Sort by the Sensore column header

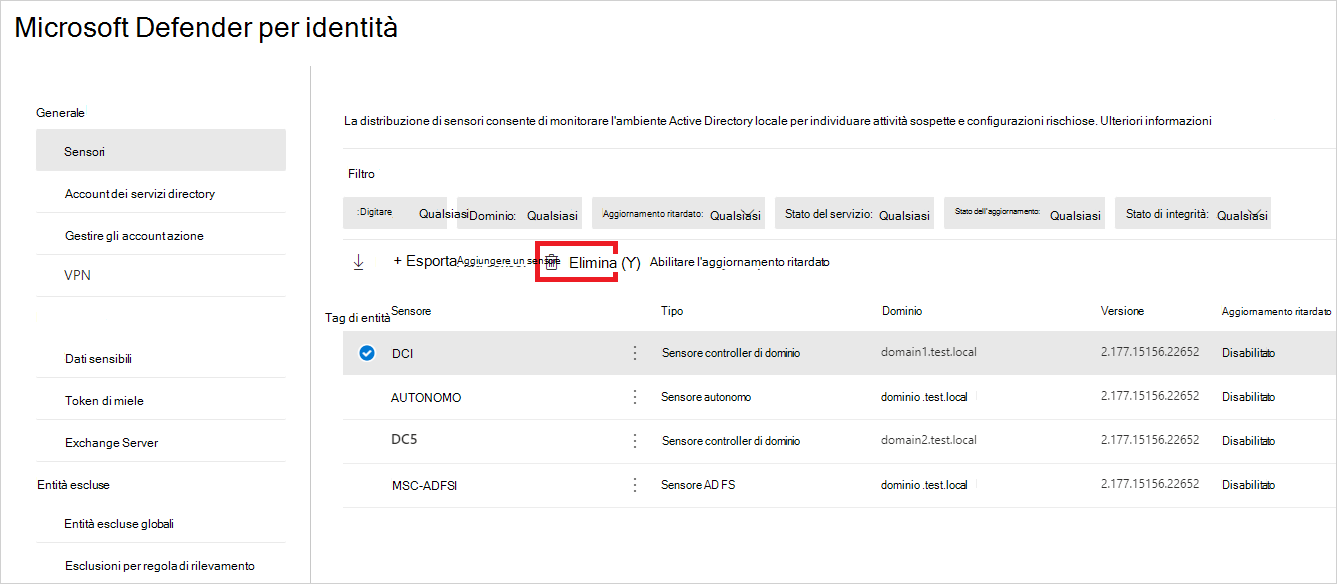click(411, 311)
